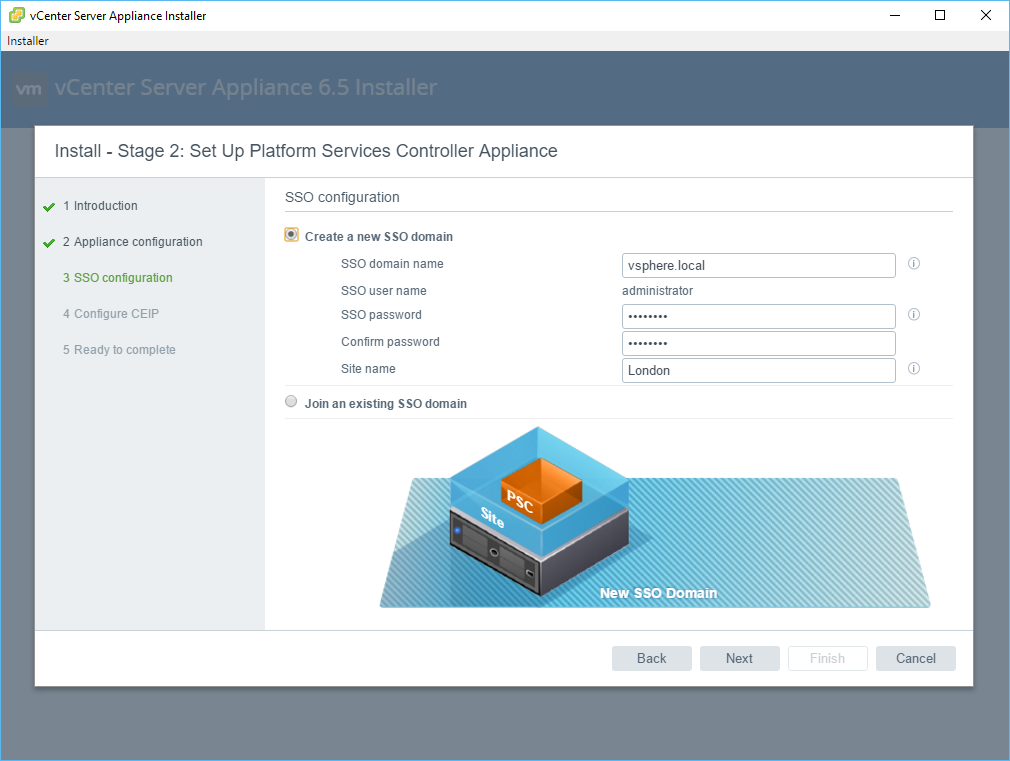Screen dimensions: 1010x761
Task: Click the Site name field containing London
Action: [757, 370]
